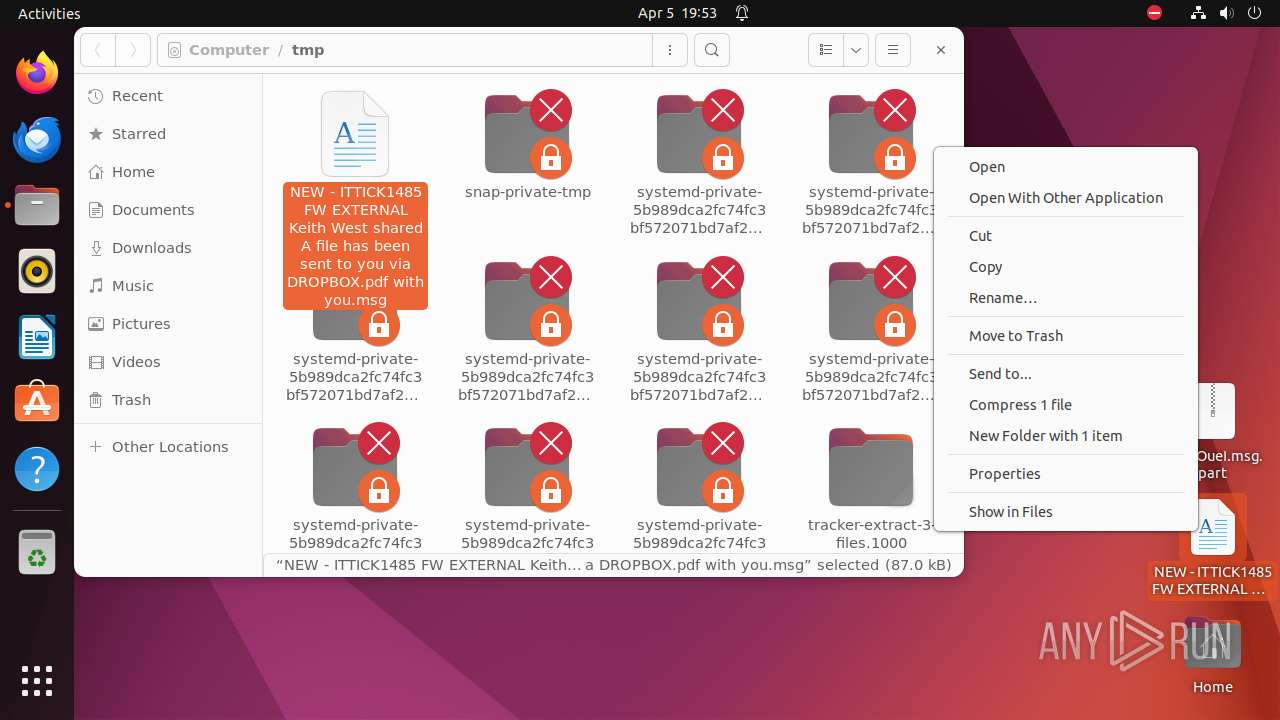Show the applications grid
This screenshot has width=1280, height=720.
tap(37, 681)
